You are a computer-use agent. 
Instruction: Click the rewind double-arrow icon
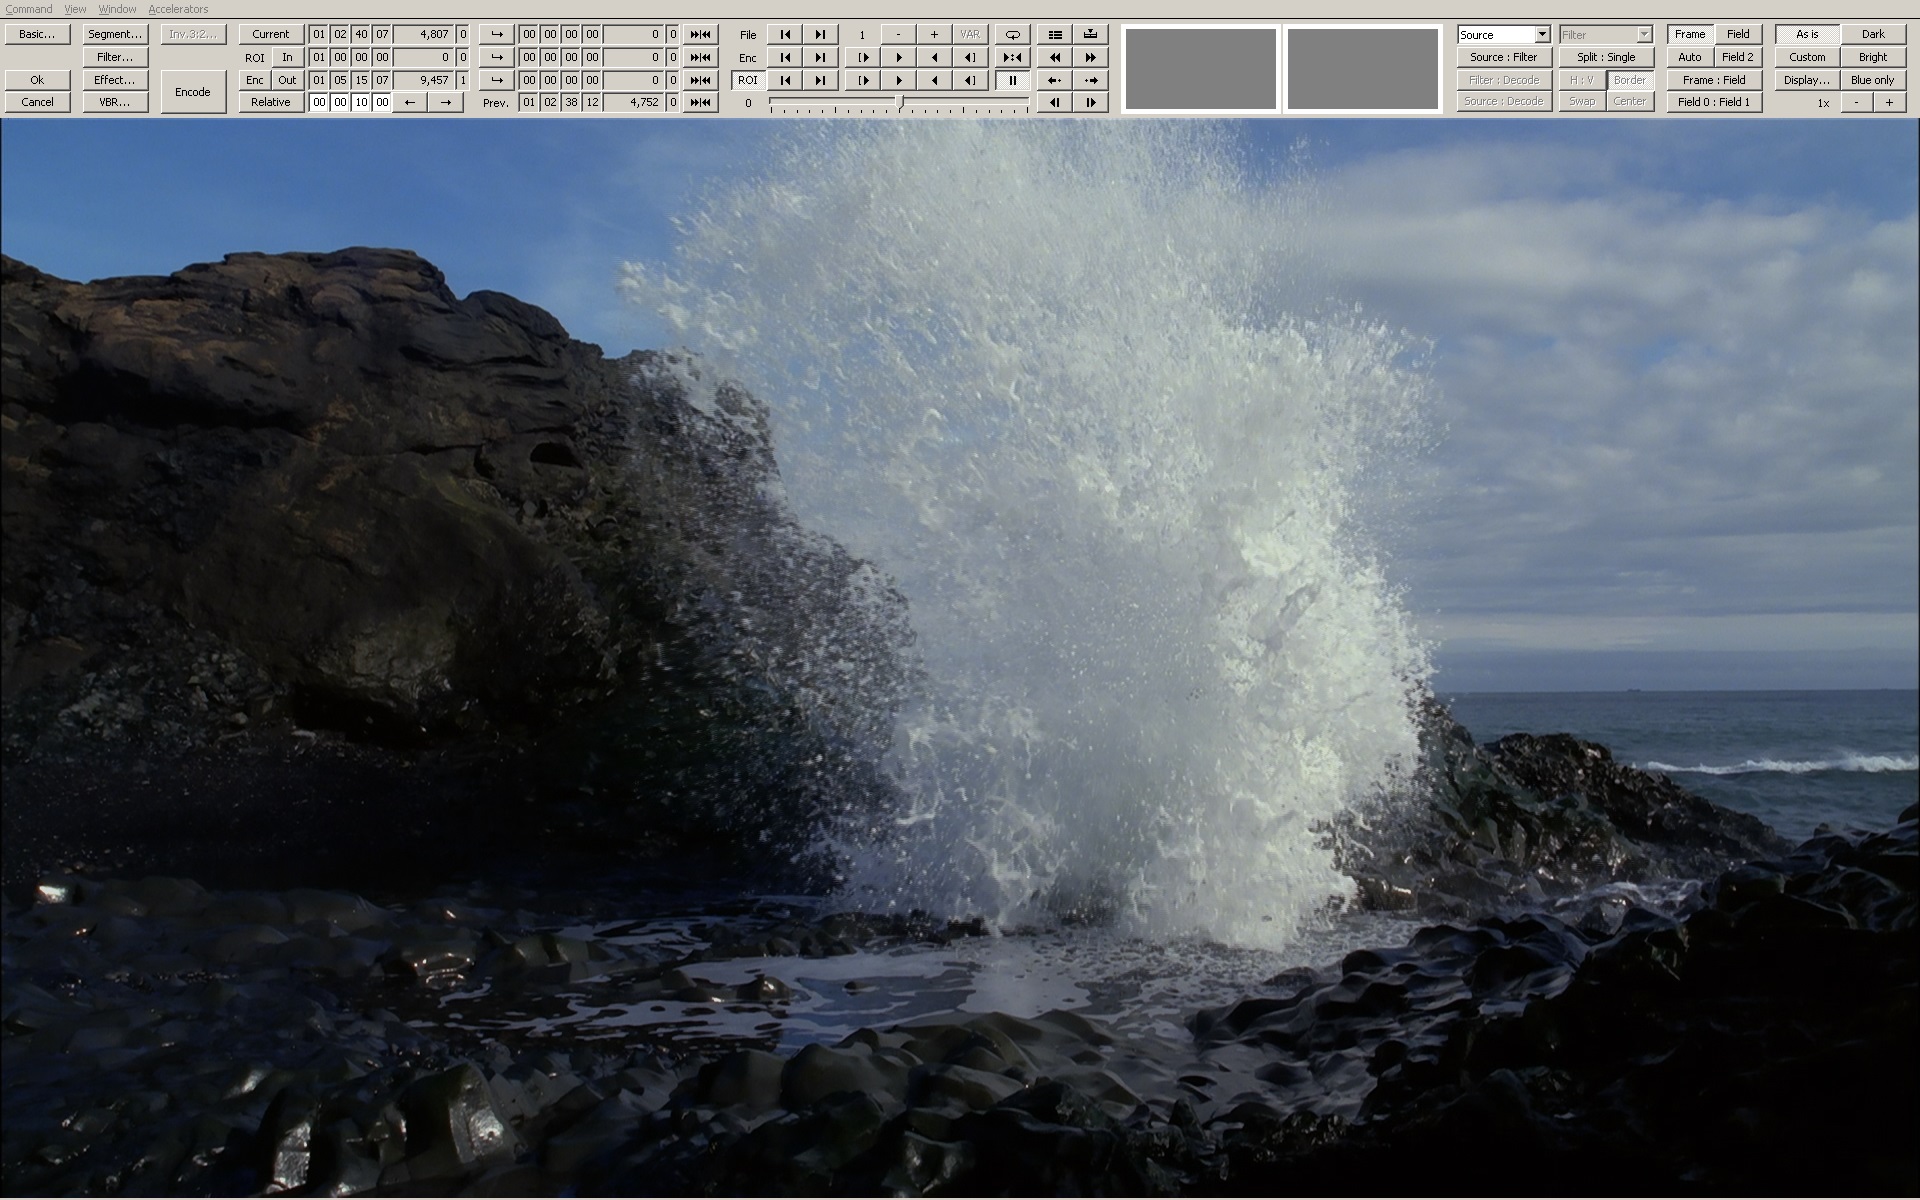[x=1054, y=57]
